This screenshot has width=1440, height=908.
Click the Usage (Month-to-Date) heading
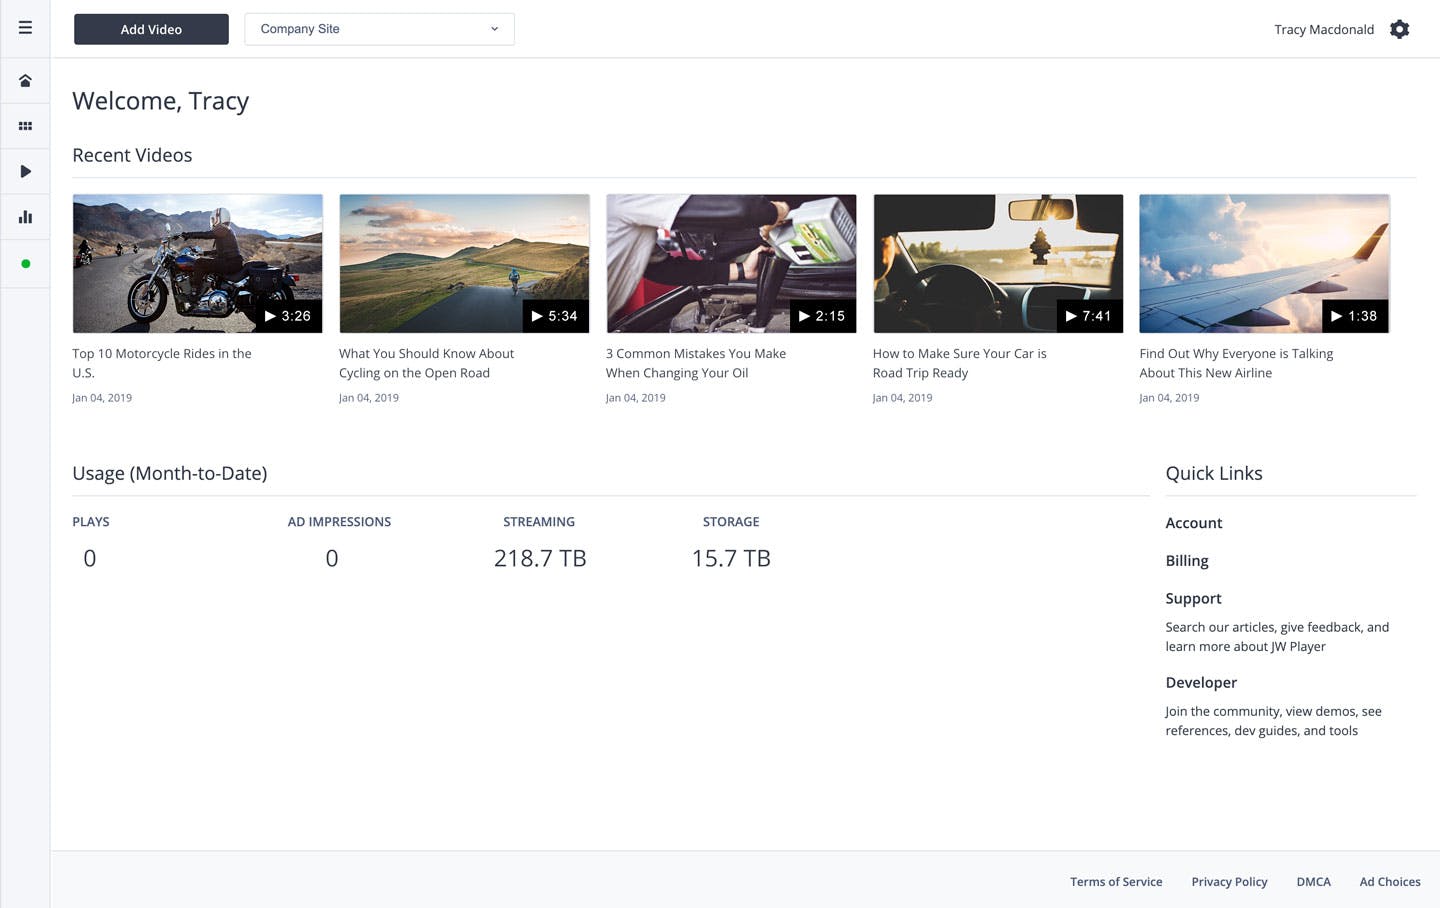pyautogui.click(x=170, y=473)
